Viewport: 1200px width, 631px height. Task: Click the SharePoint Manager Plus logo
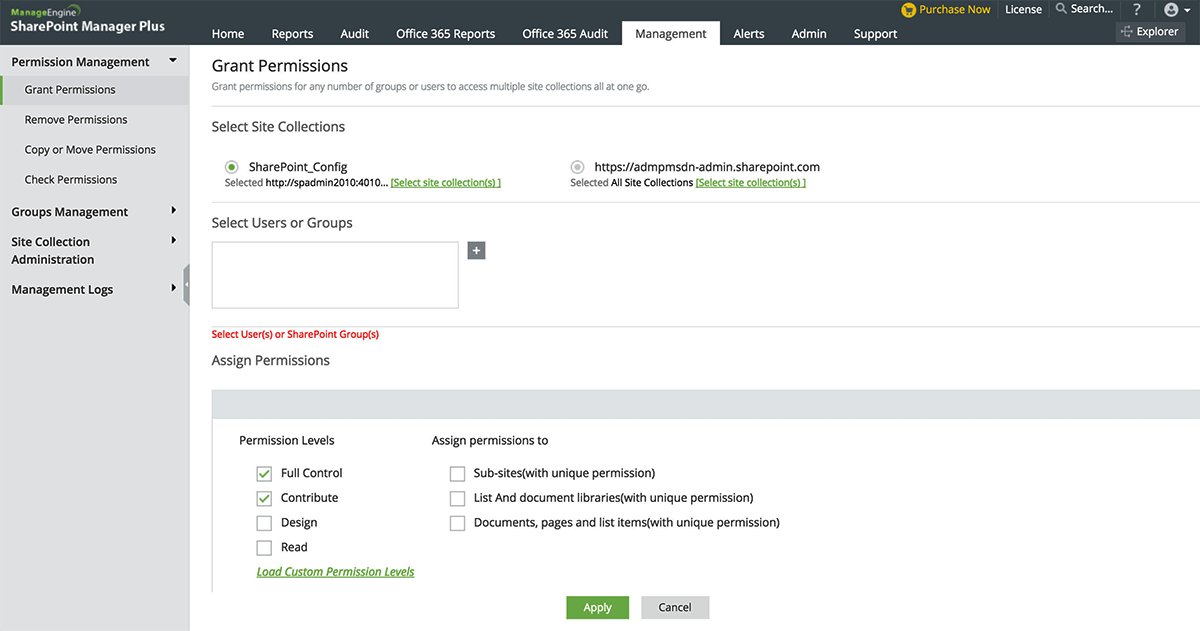88,20
